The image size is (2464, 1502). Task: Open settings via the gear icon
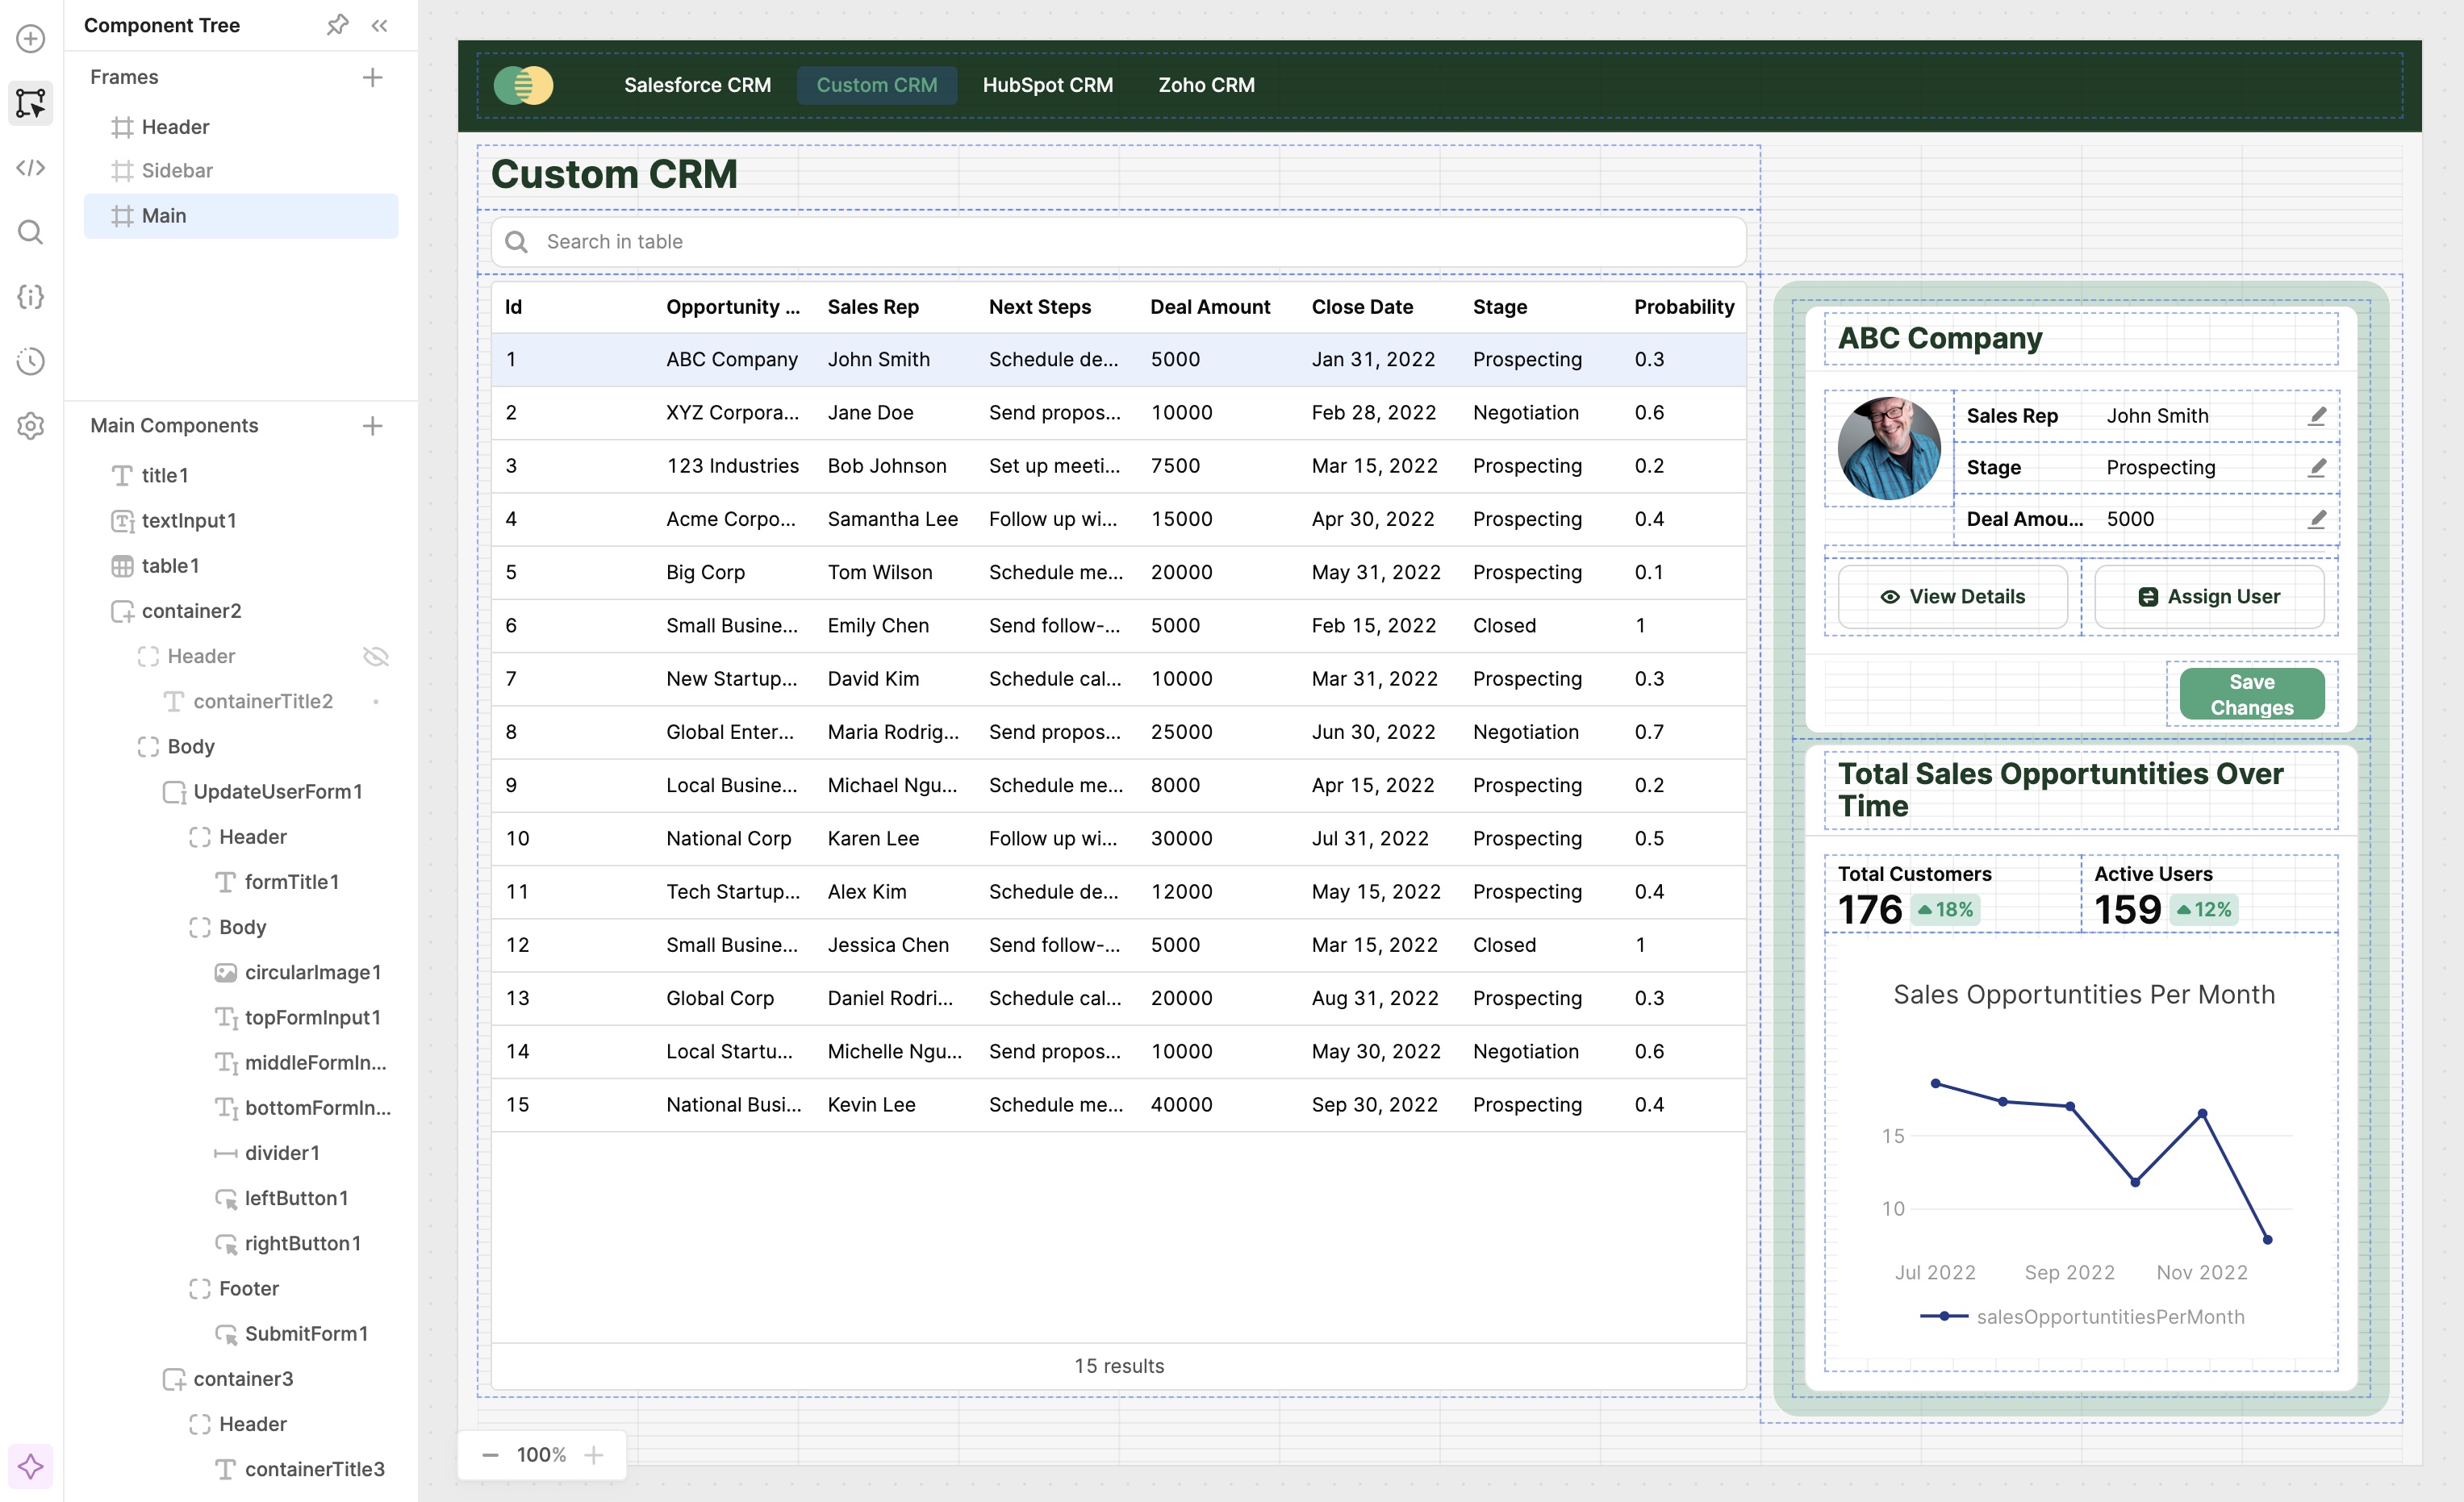[x=30, y=426]
